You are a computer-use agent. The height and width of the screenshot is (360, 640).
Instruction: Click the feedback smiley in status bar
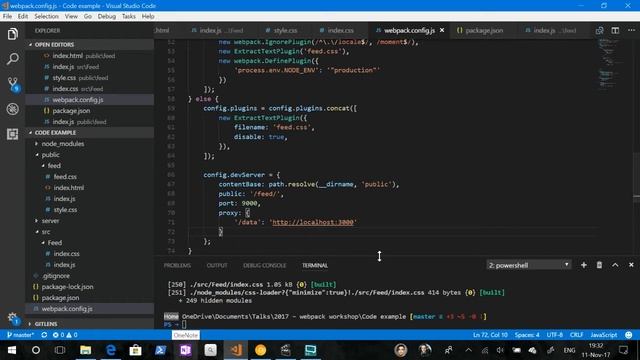tap(629, 335)
